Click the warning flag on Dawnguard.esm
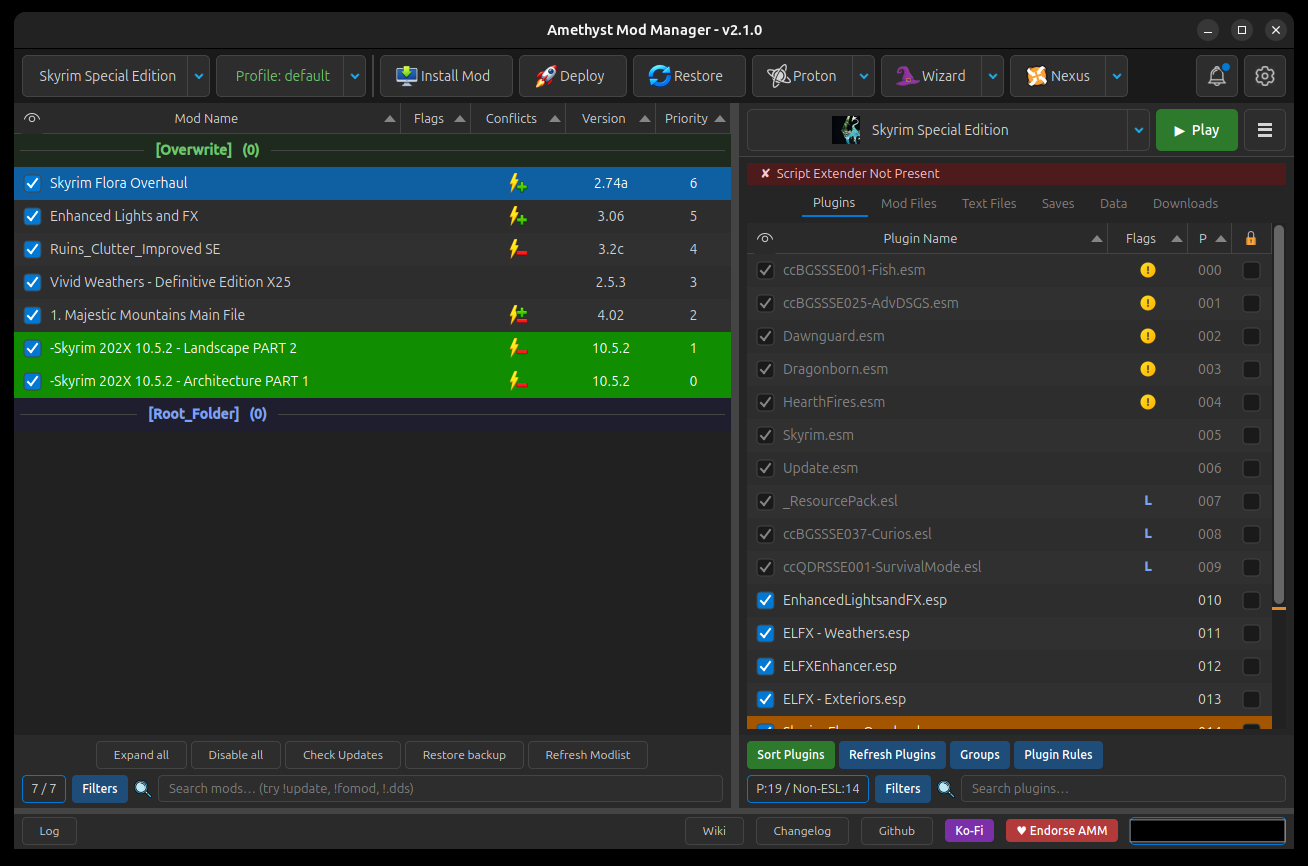1308x866 pixels. [x=1148, y=336]
